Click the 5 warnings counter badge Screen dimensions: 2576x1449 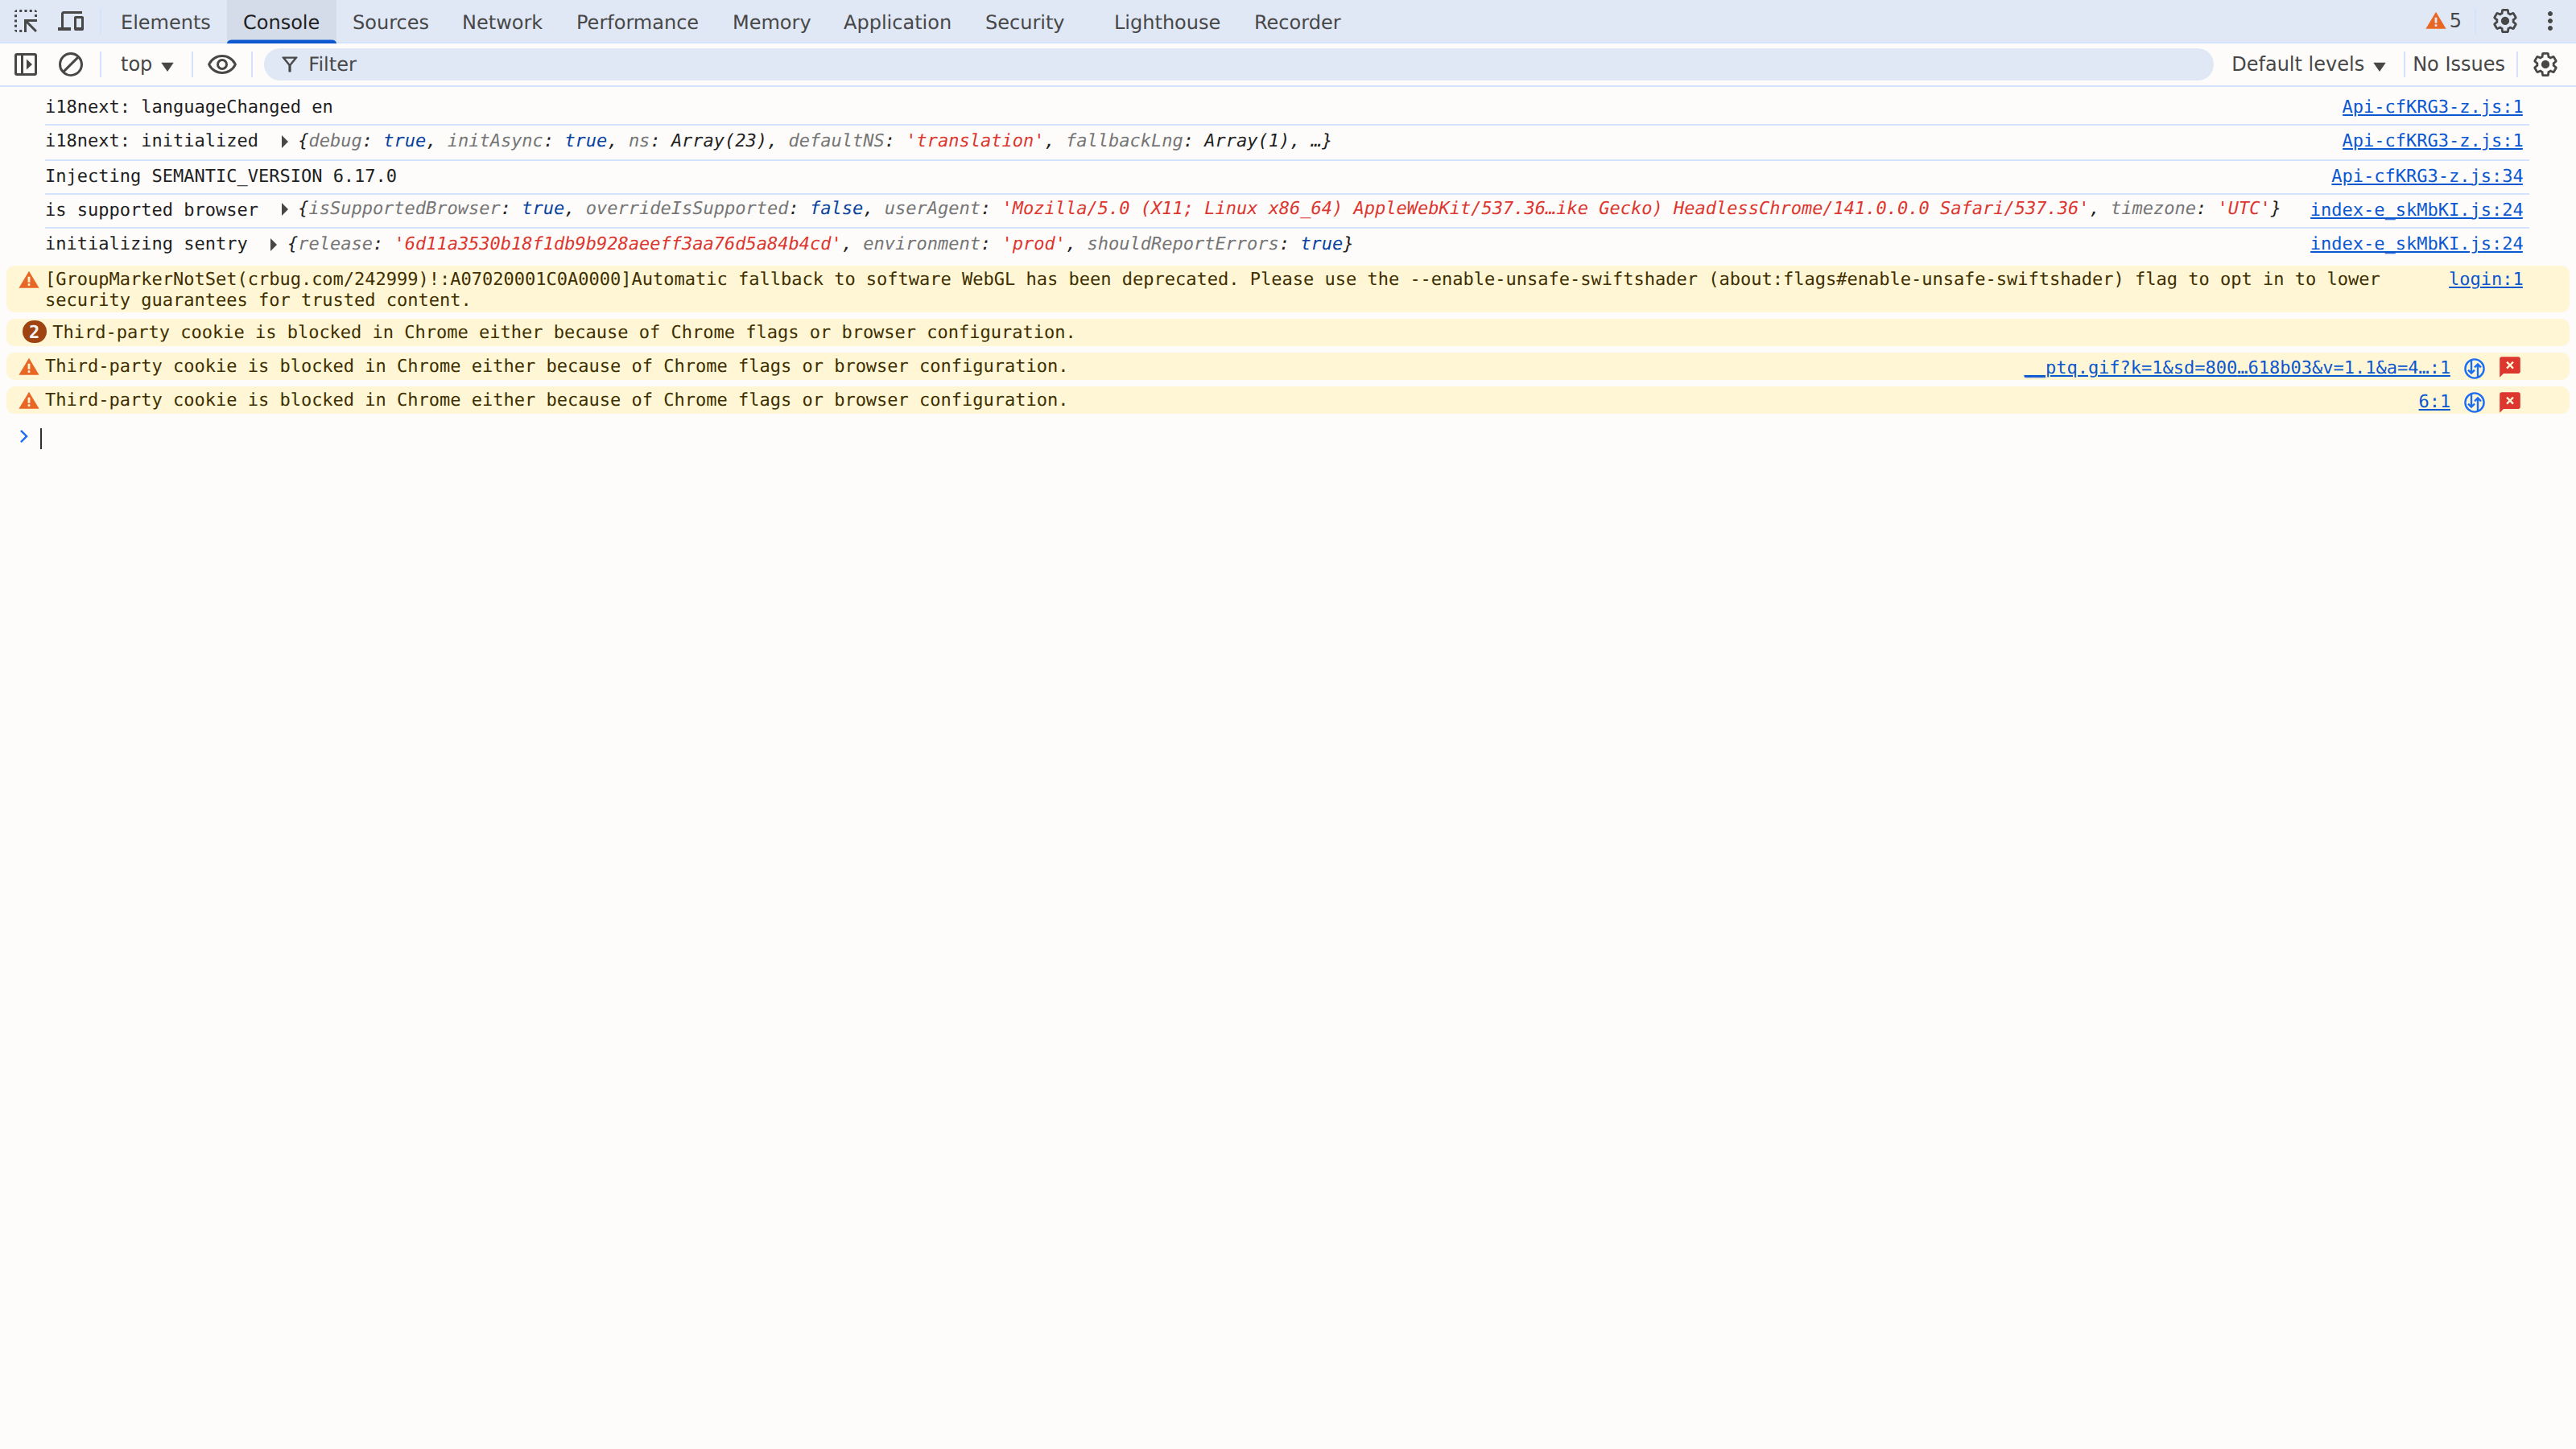[x=2443, y=21]
